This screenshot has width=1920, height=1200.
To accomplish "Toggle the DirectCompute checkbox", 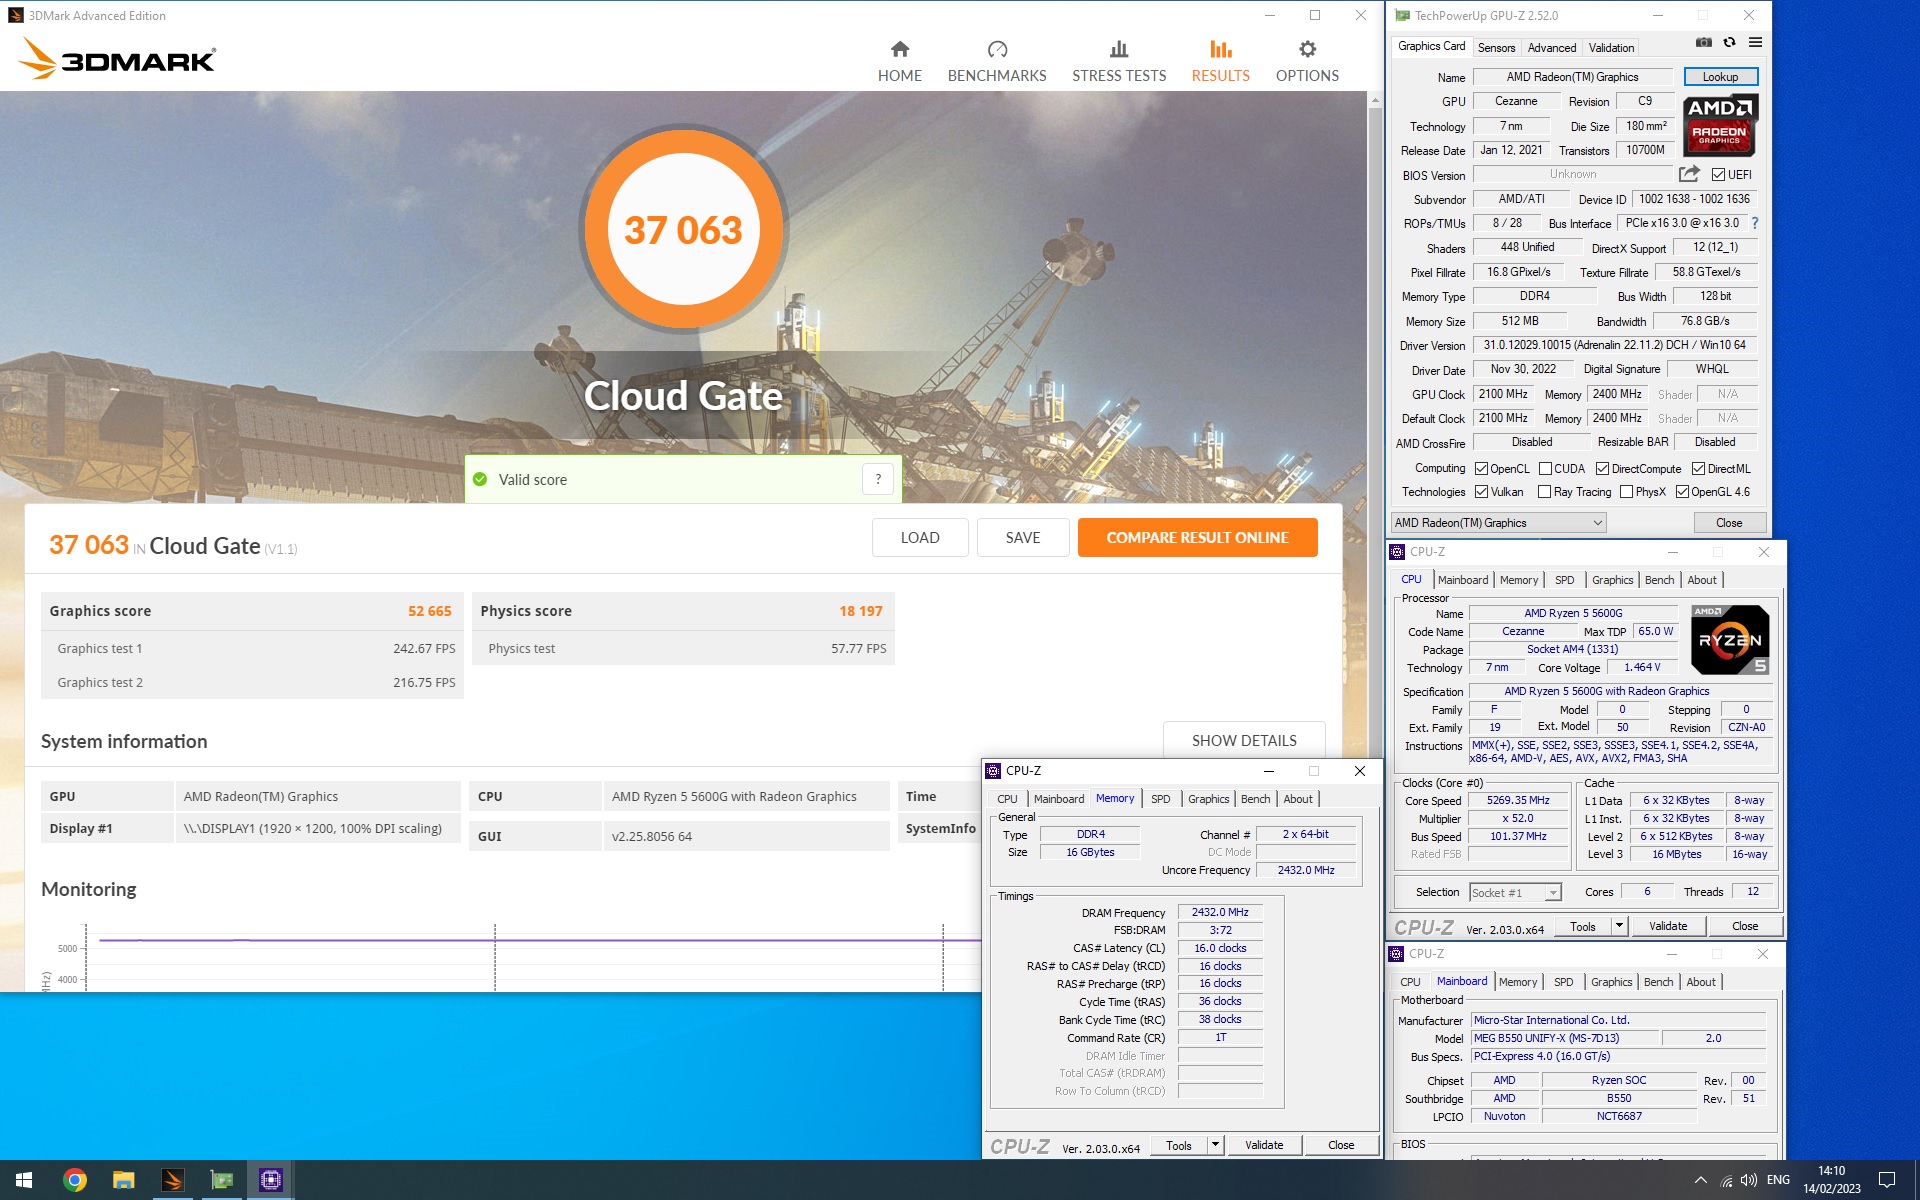I will tap(1602, 469).
